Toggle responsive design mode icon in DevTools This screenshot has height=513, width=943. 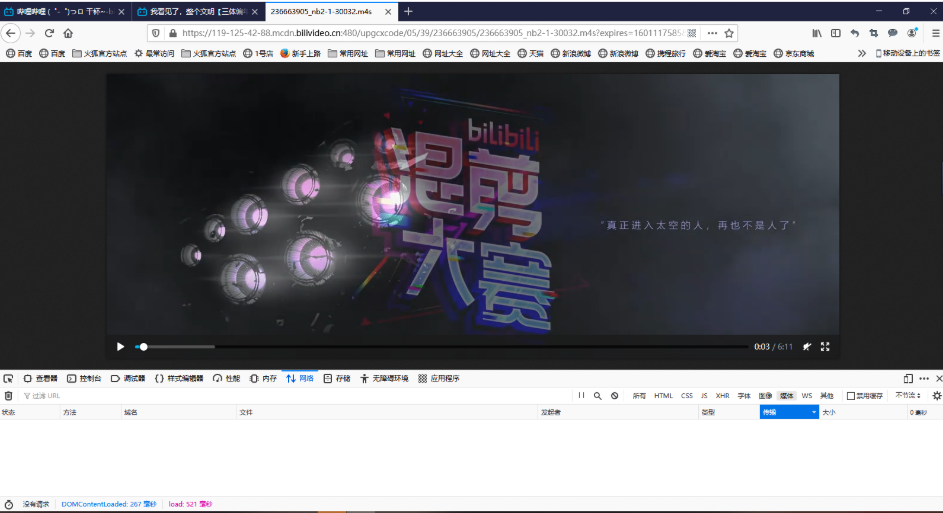click(908, 378)
